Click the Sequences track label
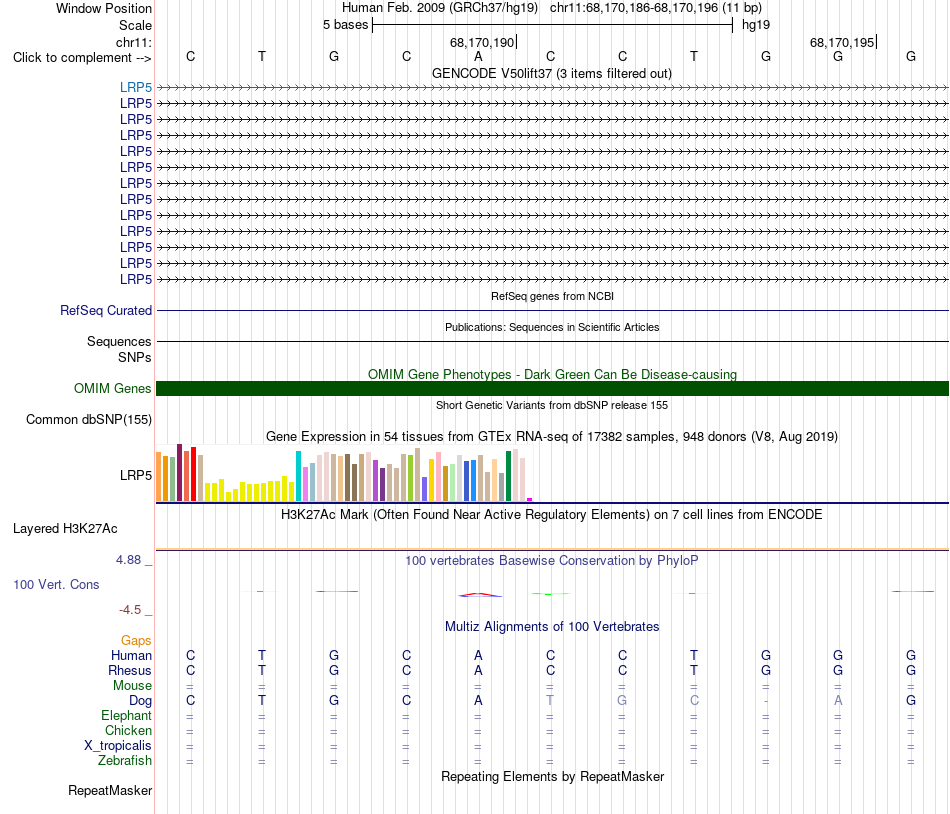950x814 pixels. 119,342
